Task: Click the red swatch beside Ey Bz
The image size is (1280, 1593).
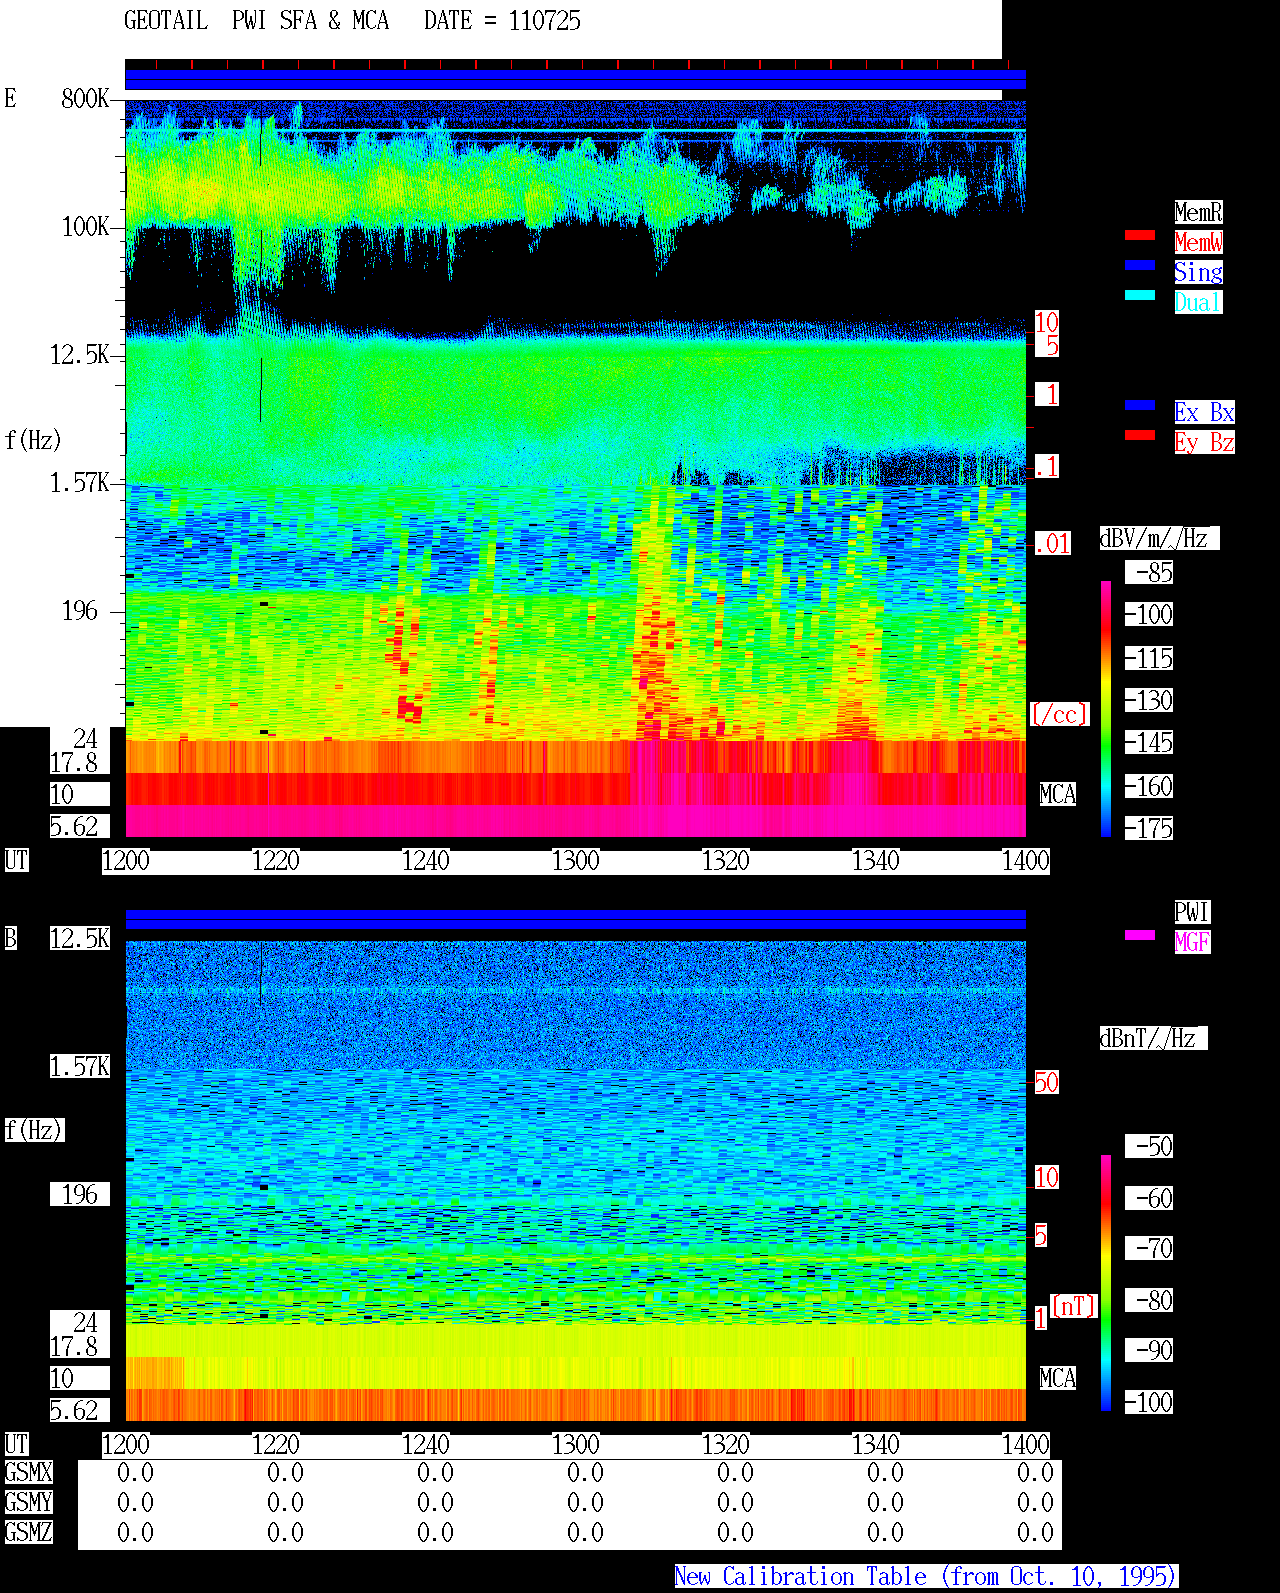Action: point(1140,435)
